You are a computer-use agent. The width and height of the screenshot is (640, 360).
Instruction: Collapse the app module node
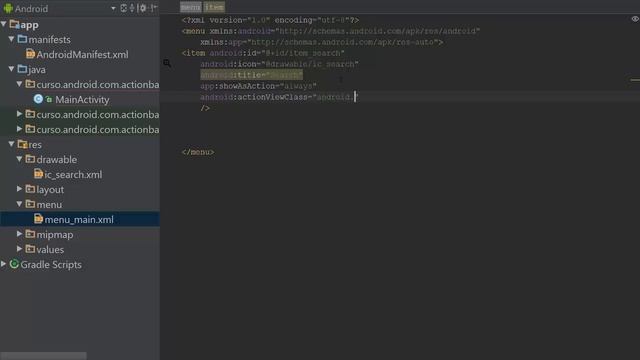click(x=4, y=24)
